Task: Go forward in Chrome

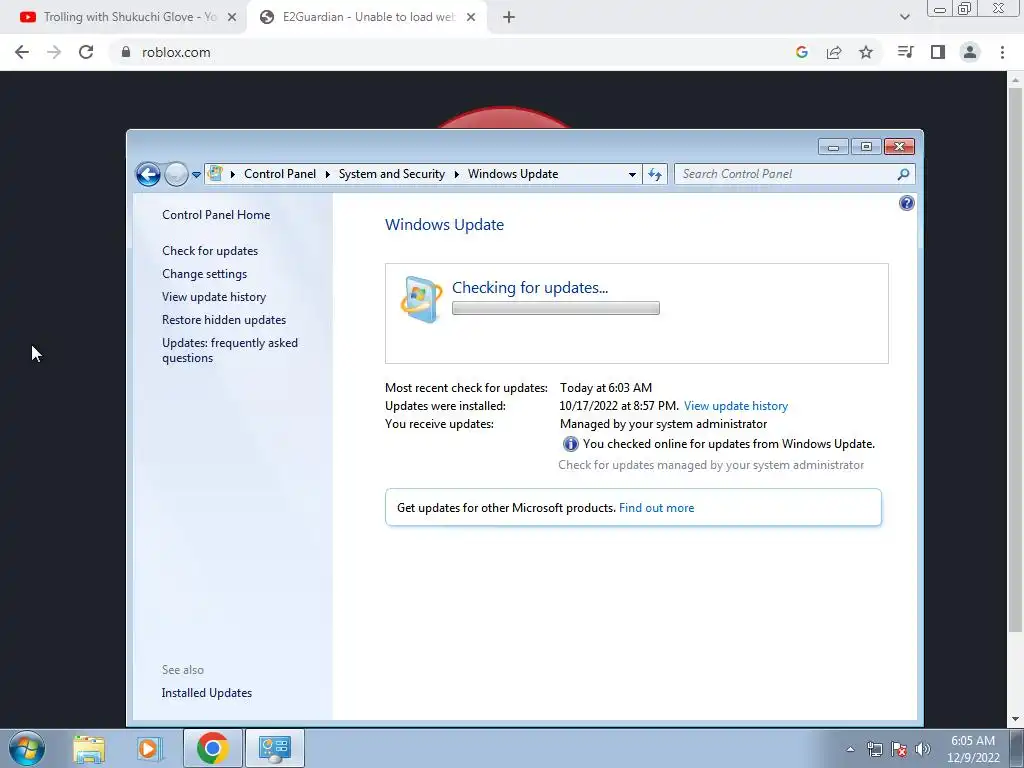Action: pyautogui.click(x=54, y=52)
